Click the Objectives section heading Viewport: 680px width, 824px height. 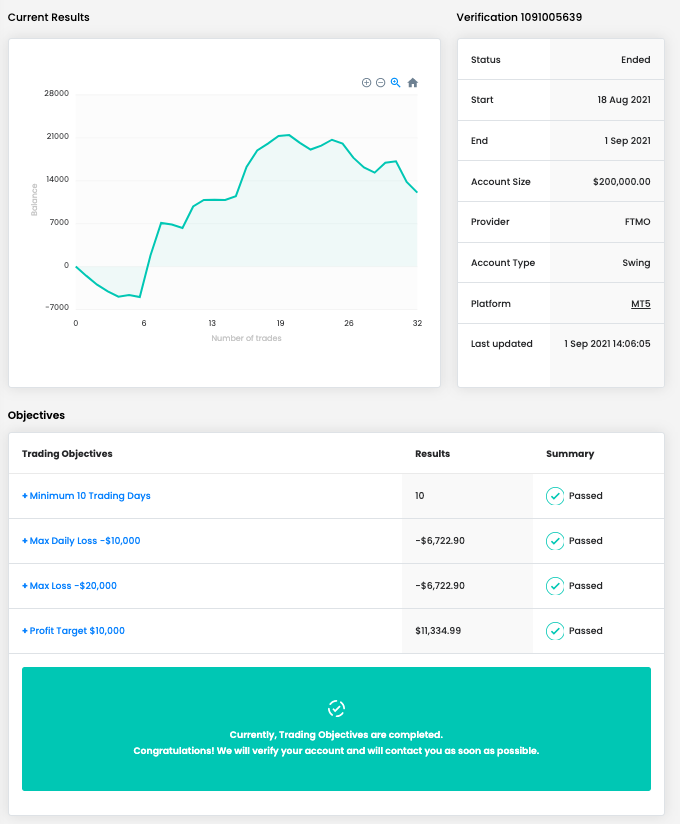[36, 415]
